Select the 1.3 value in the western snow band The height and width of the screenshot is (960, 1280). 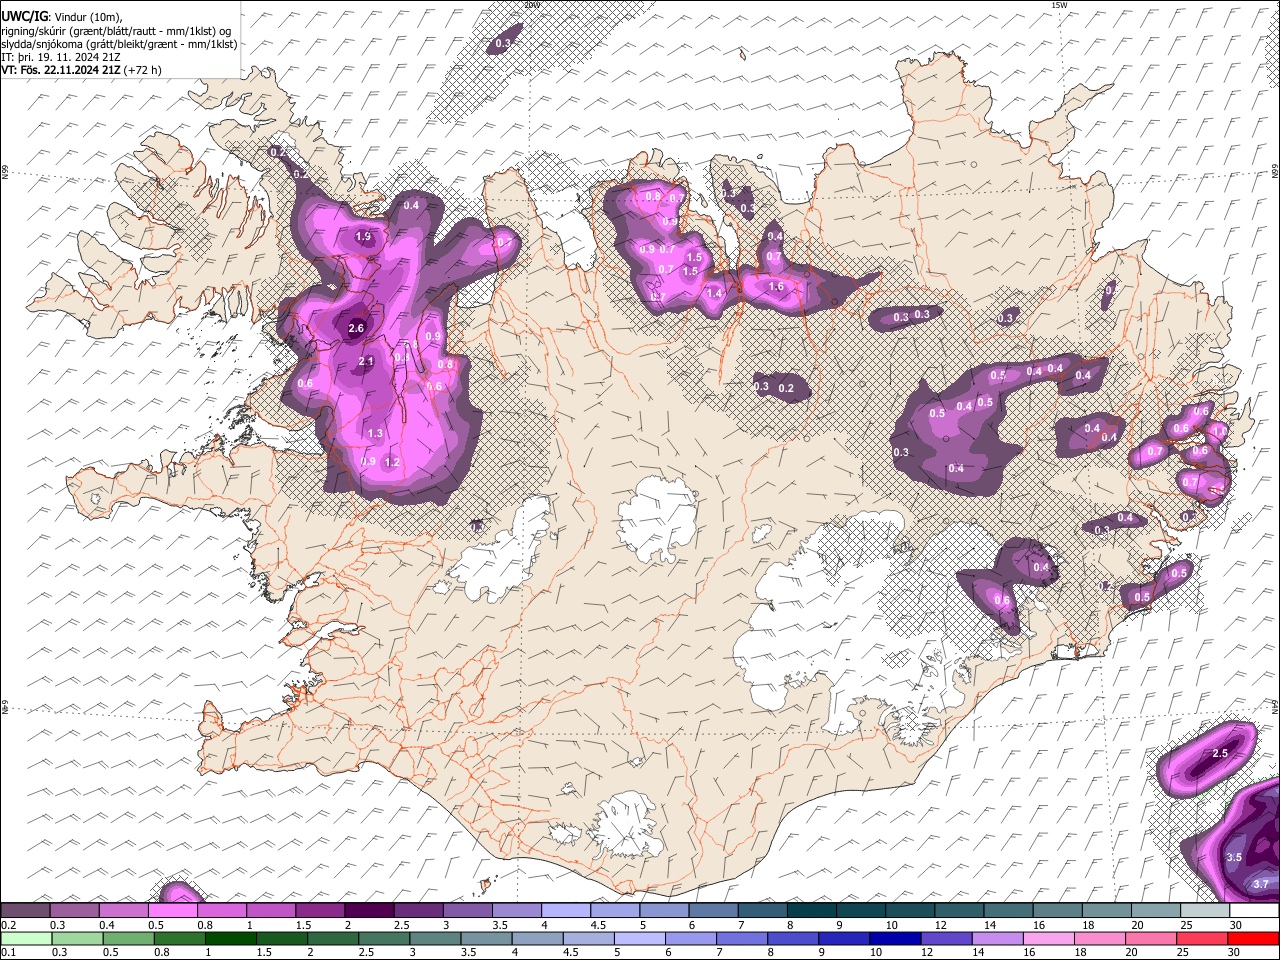[x=376, y=434]
